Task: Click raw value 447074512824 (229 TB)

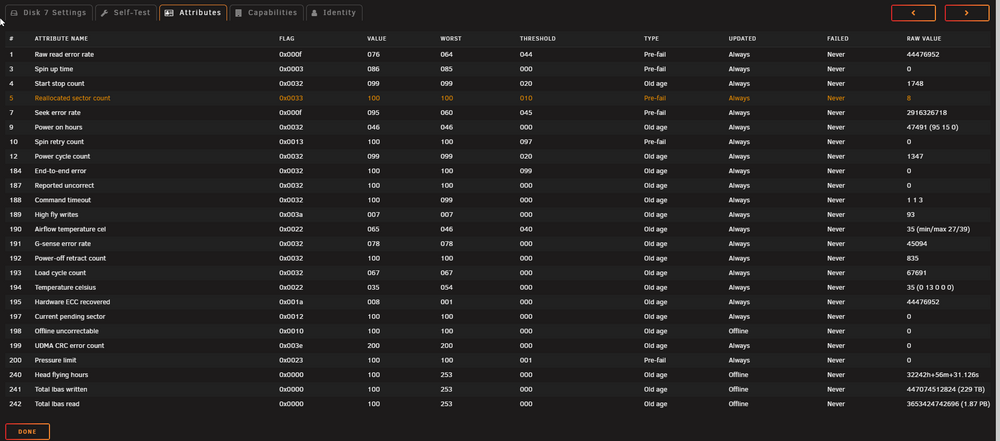Action: pos(945,389)
